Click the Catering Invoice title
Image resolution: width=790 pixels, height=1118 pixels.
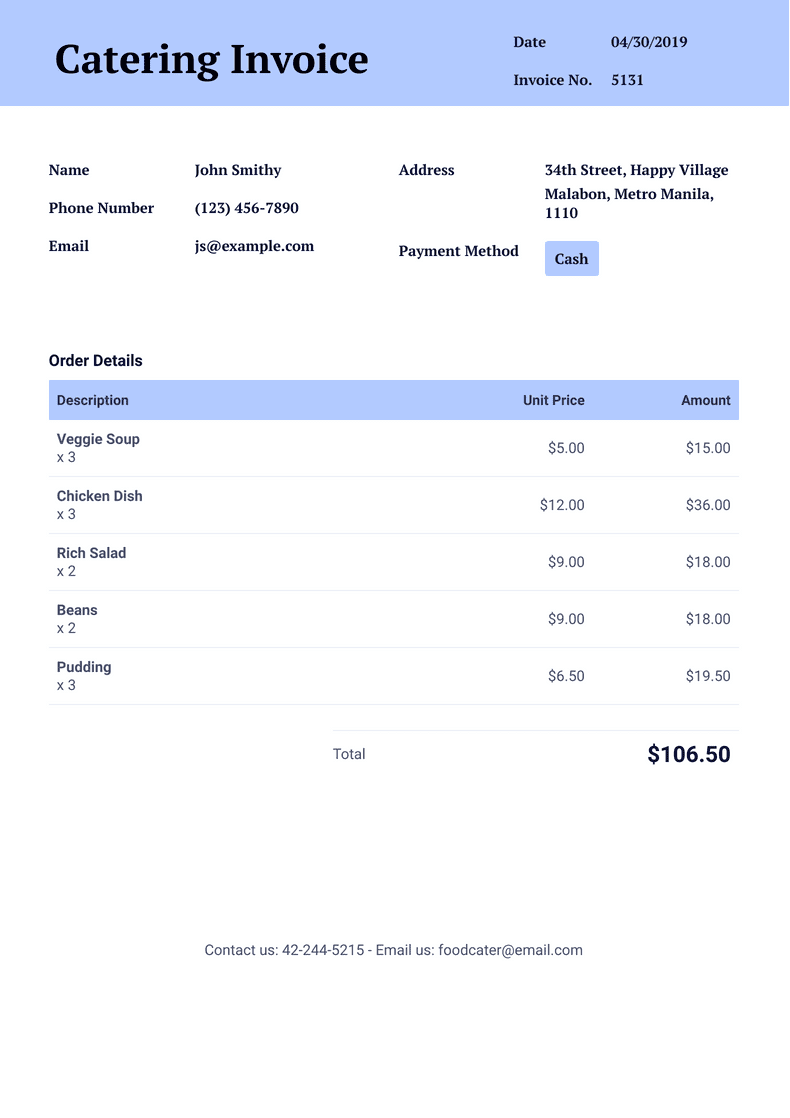(x=211, y=60)
